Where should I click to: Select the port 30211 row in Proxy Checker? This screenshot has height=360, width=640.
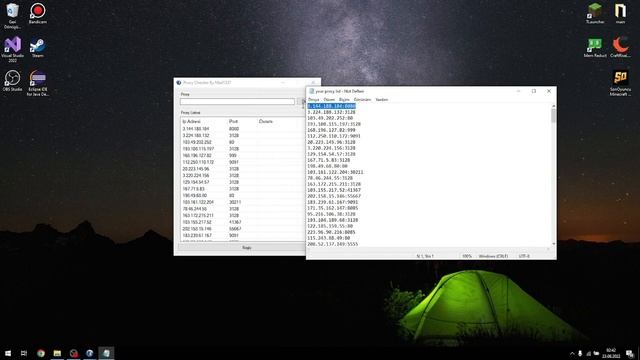point(243,202)
